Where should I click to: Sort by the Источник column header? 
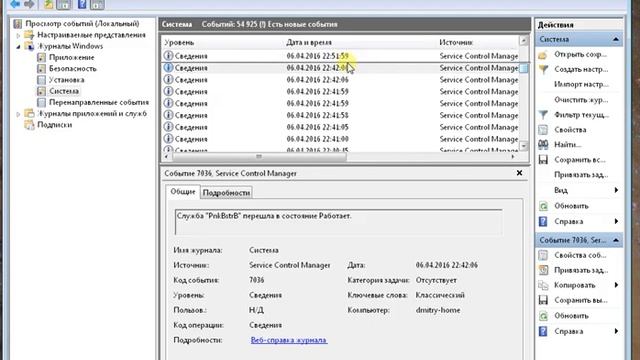456,42
